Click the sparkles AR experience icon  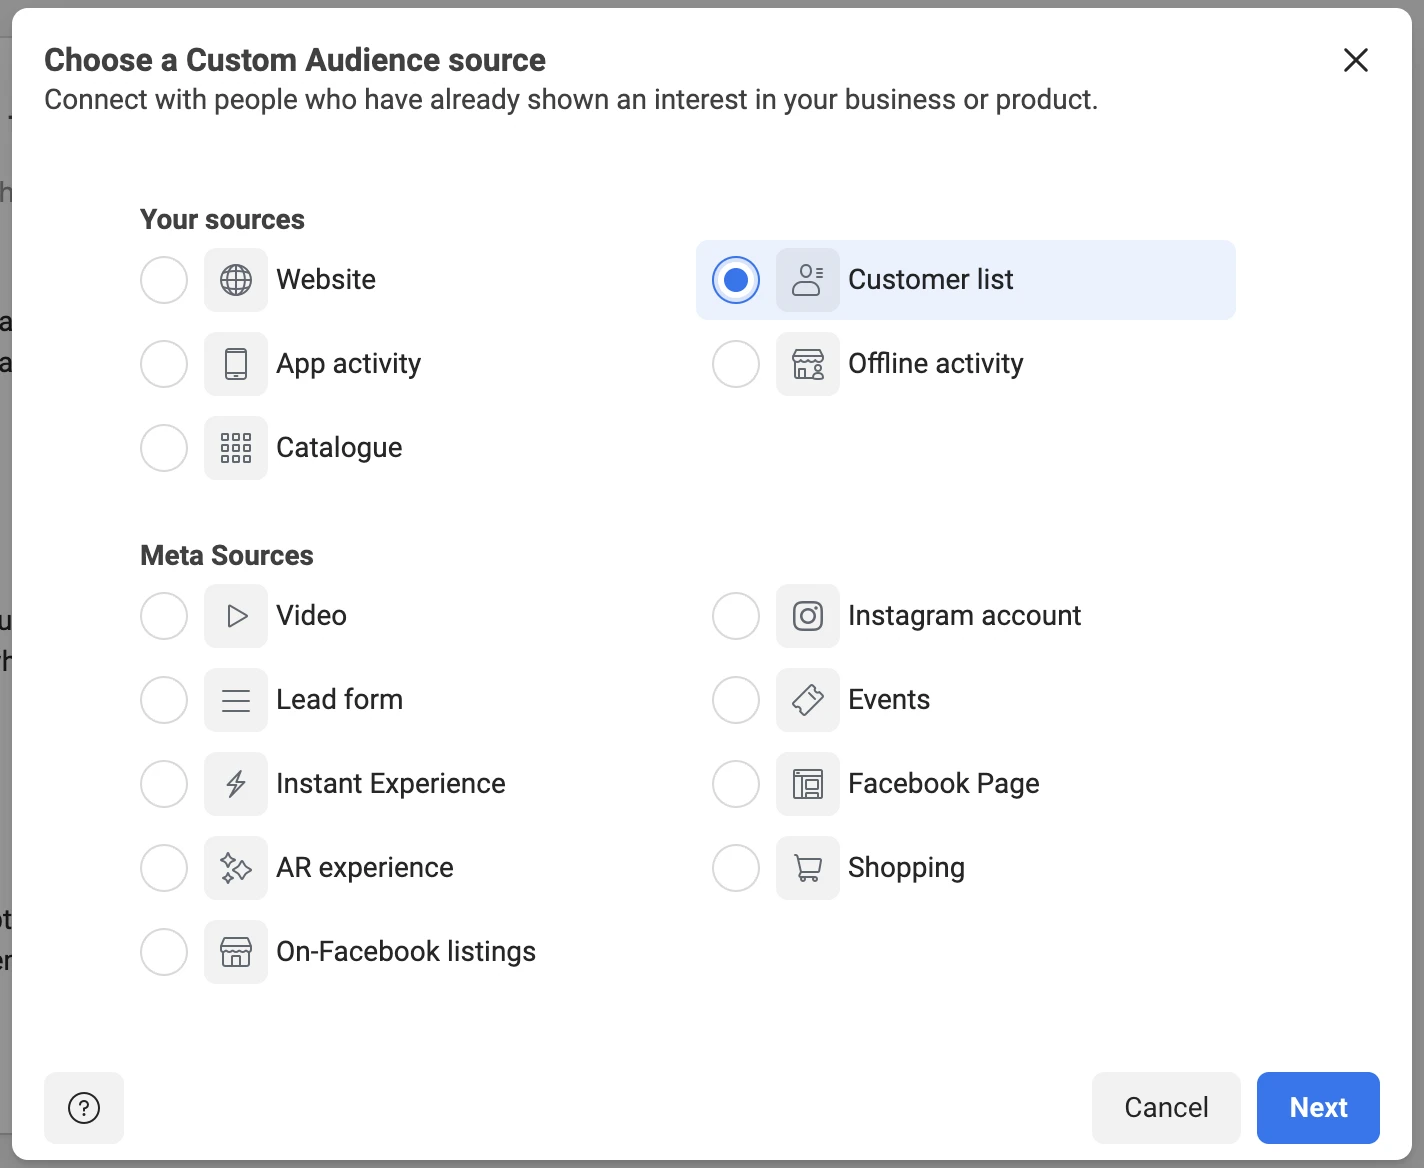236,868
